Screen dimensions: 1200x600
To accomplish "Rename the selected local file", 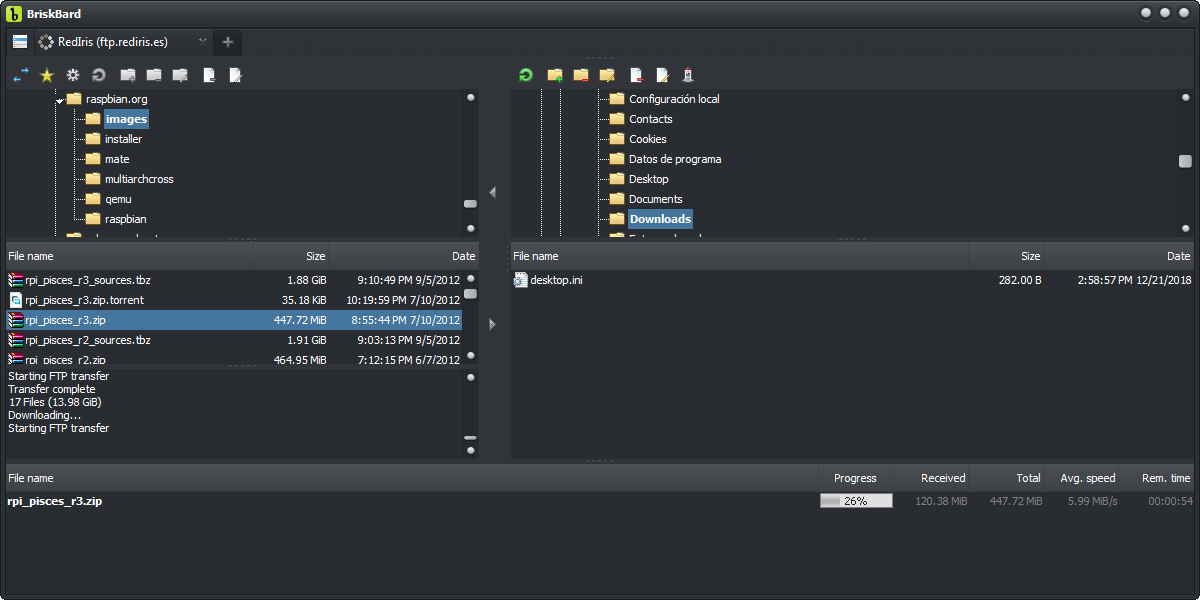I will pos(662,75).
